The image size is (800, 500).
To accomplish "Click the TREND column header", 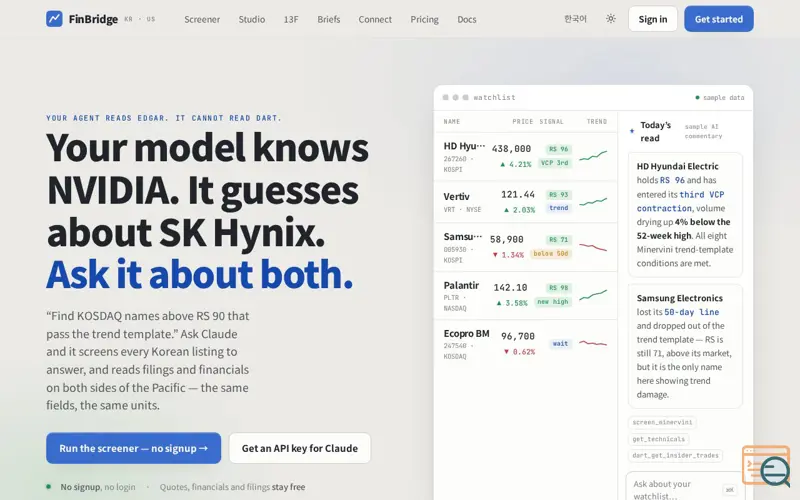I will point(597,122).
